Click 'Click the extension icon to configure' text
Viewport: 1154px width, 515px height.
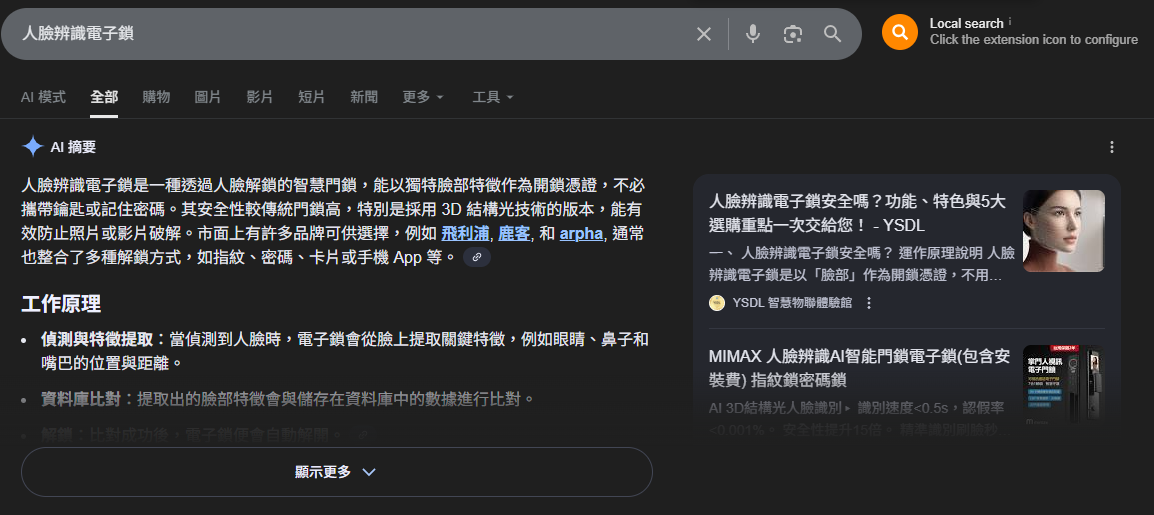(x=1033, y=40)
